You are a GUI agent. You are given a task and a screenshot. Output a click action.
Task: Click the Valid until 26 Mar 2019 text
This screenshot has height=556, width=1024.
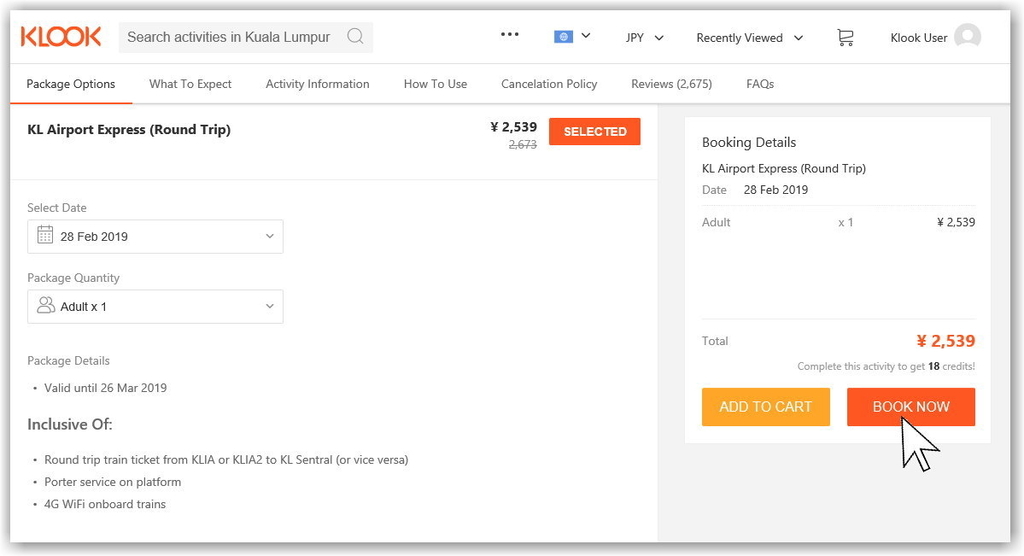tap(105, 387)
